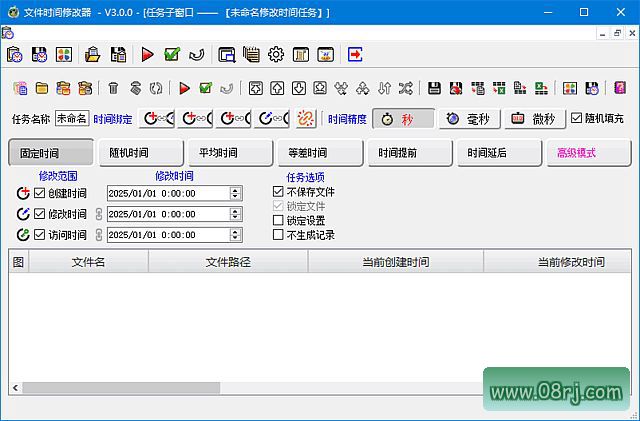Click the plain black floppy save icon

tap(434, 88)
